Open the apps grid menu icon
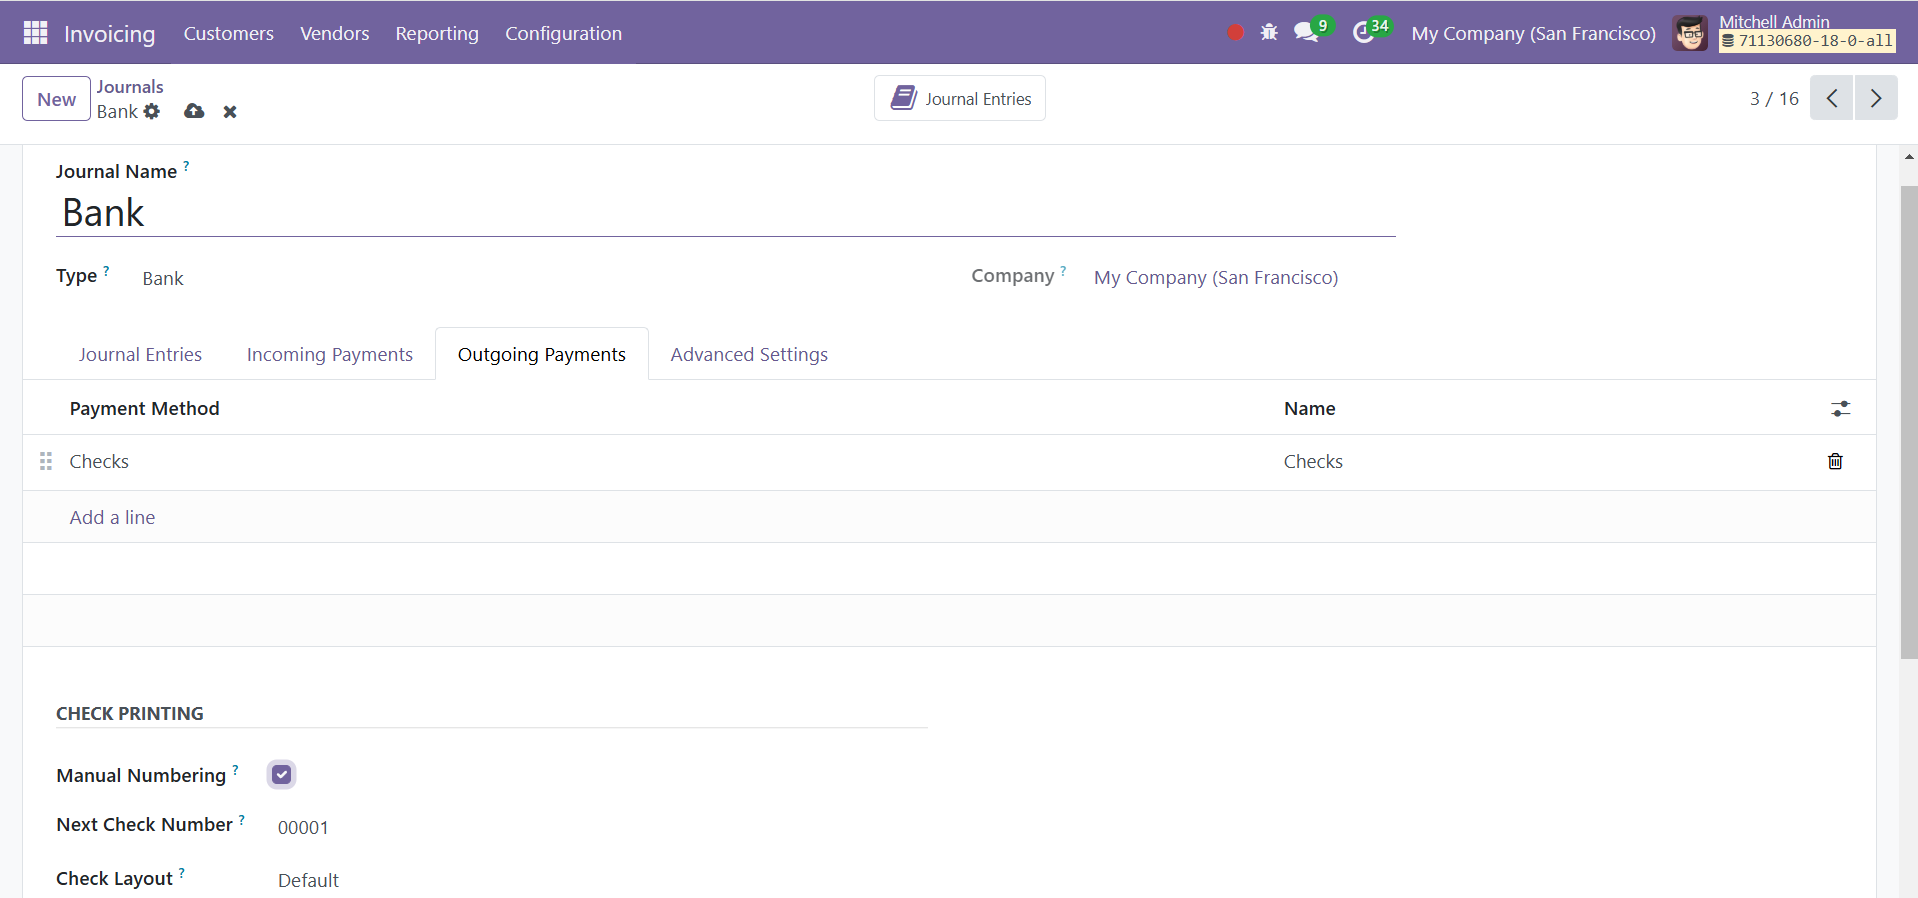The width and height of the screenshot is (1918, 898). tap(35, 33)
